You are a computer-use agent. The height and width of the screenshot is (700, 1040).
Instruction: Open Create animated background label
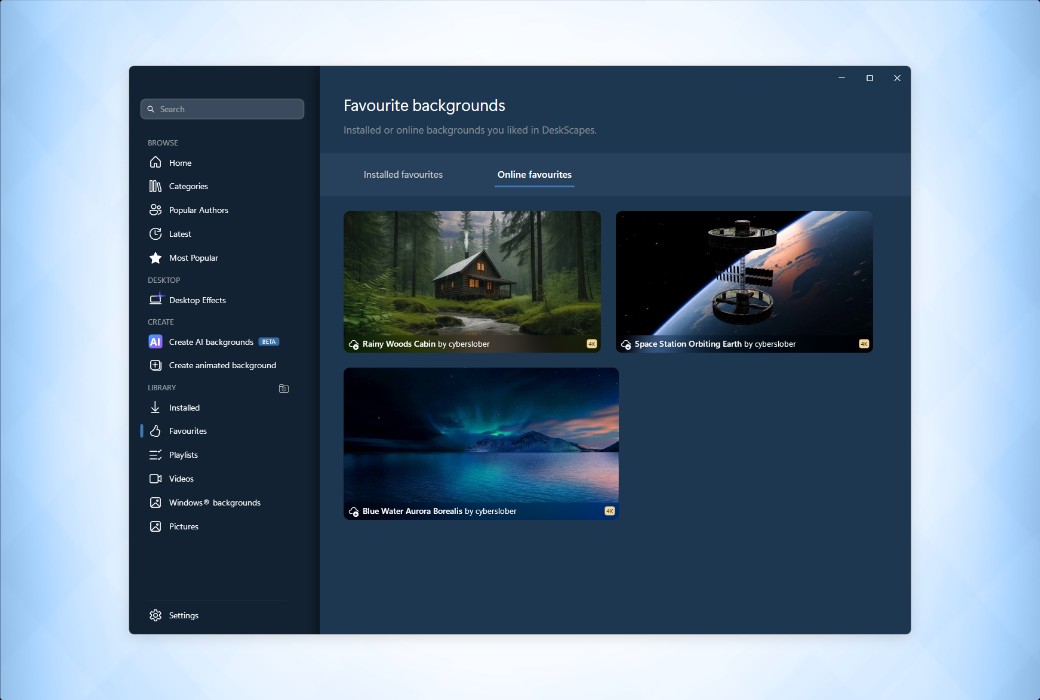(222, 366)
